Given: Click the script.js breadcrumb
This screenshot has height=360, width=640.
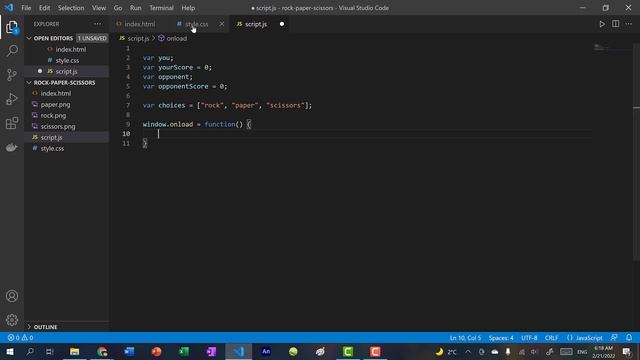Looking at the screenshot, I should tap(138, 38).
